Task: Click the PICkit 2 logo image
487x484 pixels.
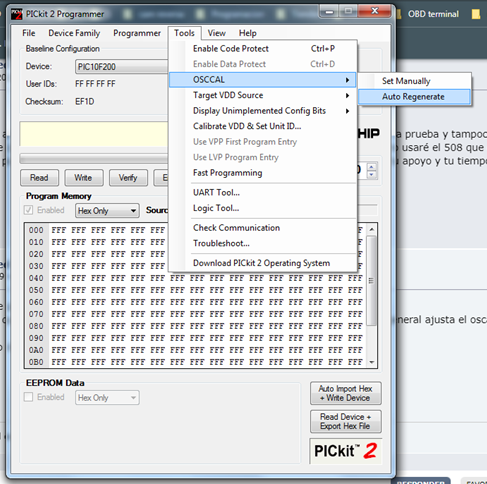Action: pos(345,451)
